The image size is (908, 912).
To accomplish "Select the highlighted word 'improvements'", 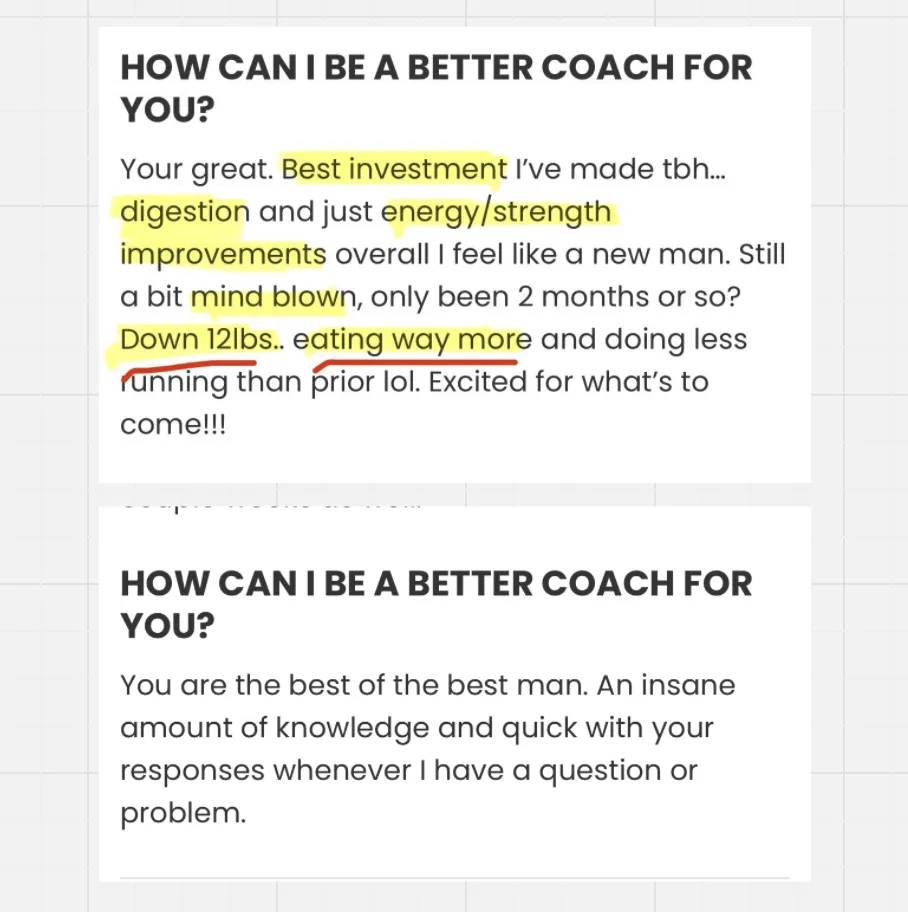I will coord(223,255).
